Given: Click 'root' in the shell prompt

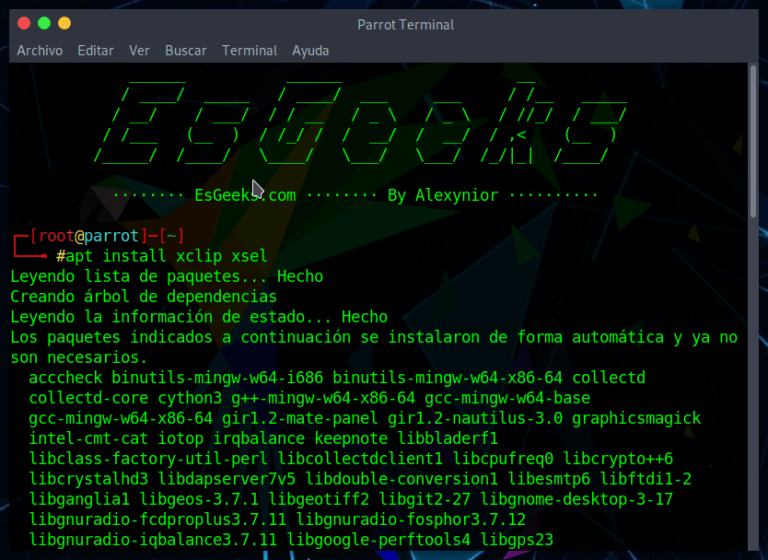Looking at the screenshot, I should click(50, 236).
